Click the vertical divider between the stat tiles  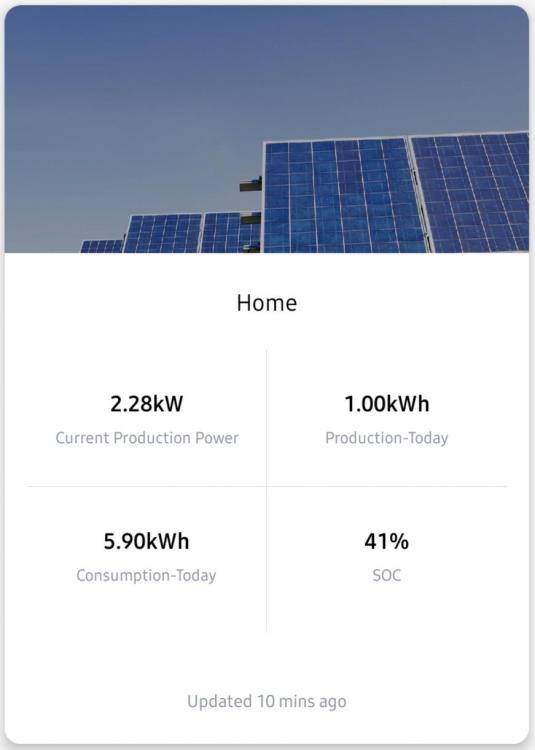266,490
